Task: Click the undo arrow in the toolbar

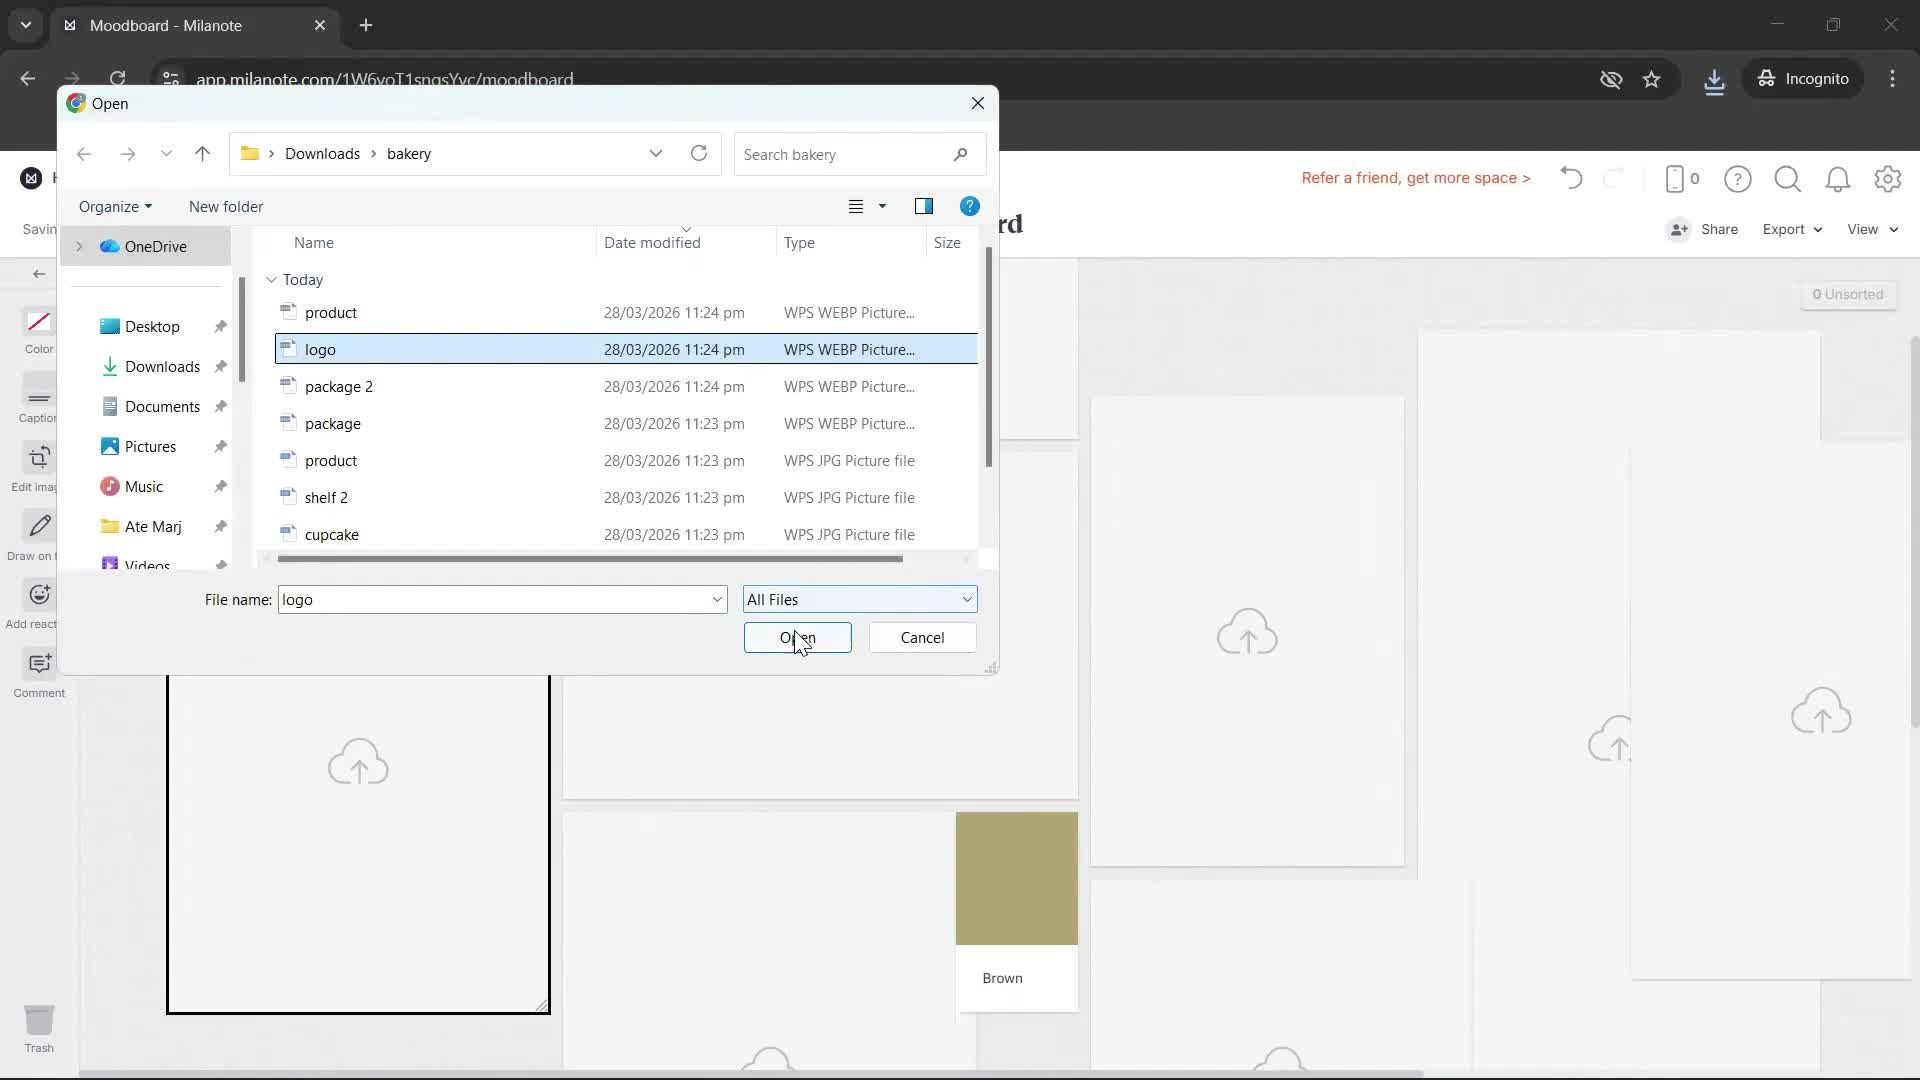Action: [1570, 179]
